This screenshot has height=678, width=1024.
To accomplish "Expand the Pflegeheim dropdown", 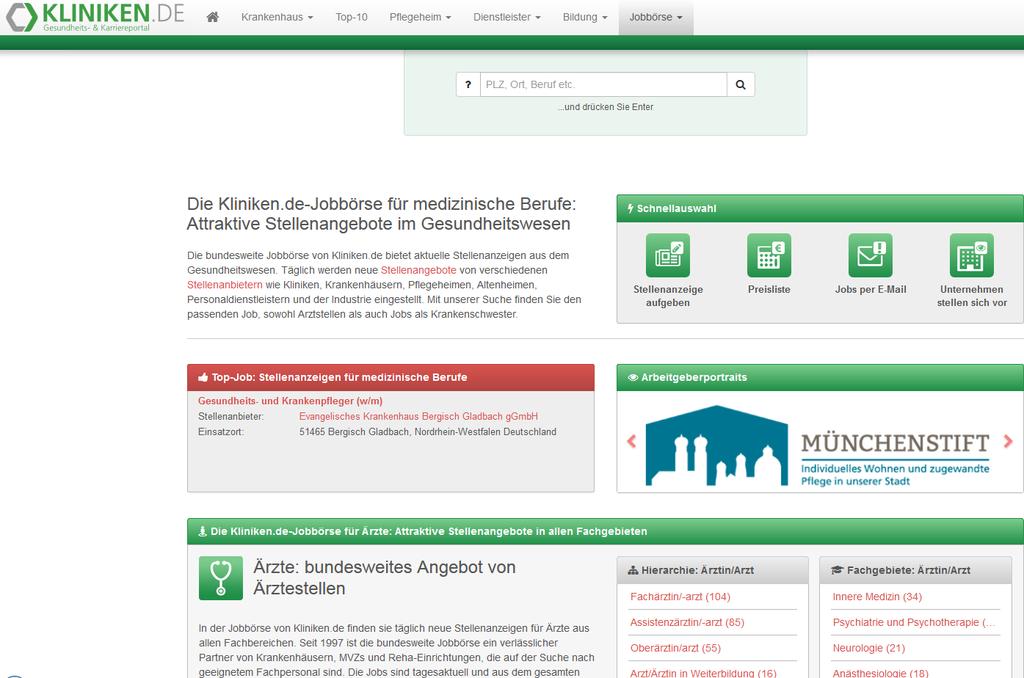I will (420, 17).
